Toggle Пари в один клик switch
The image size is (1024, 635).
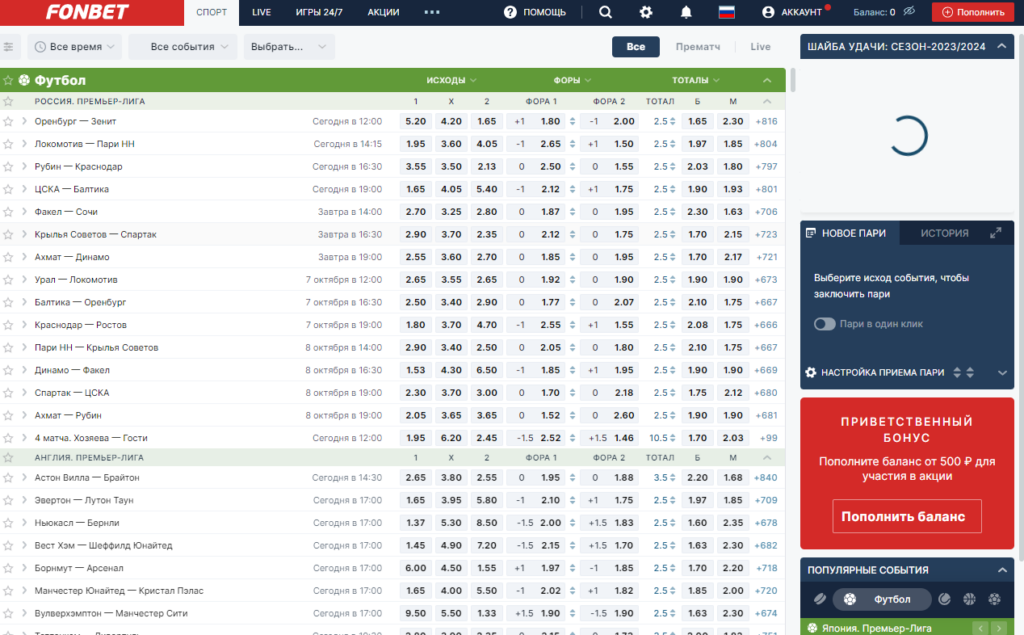[824, 324]
